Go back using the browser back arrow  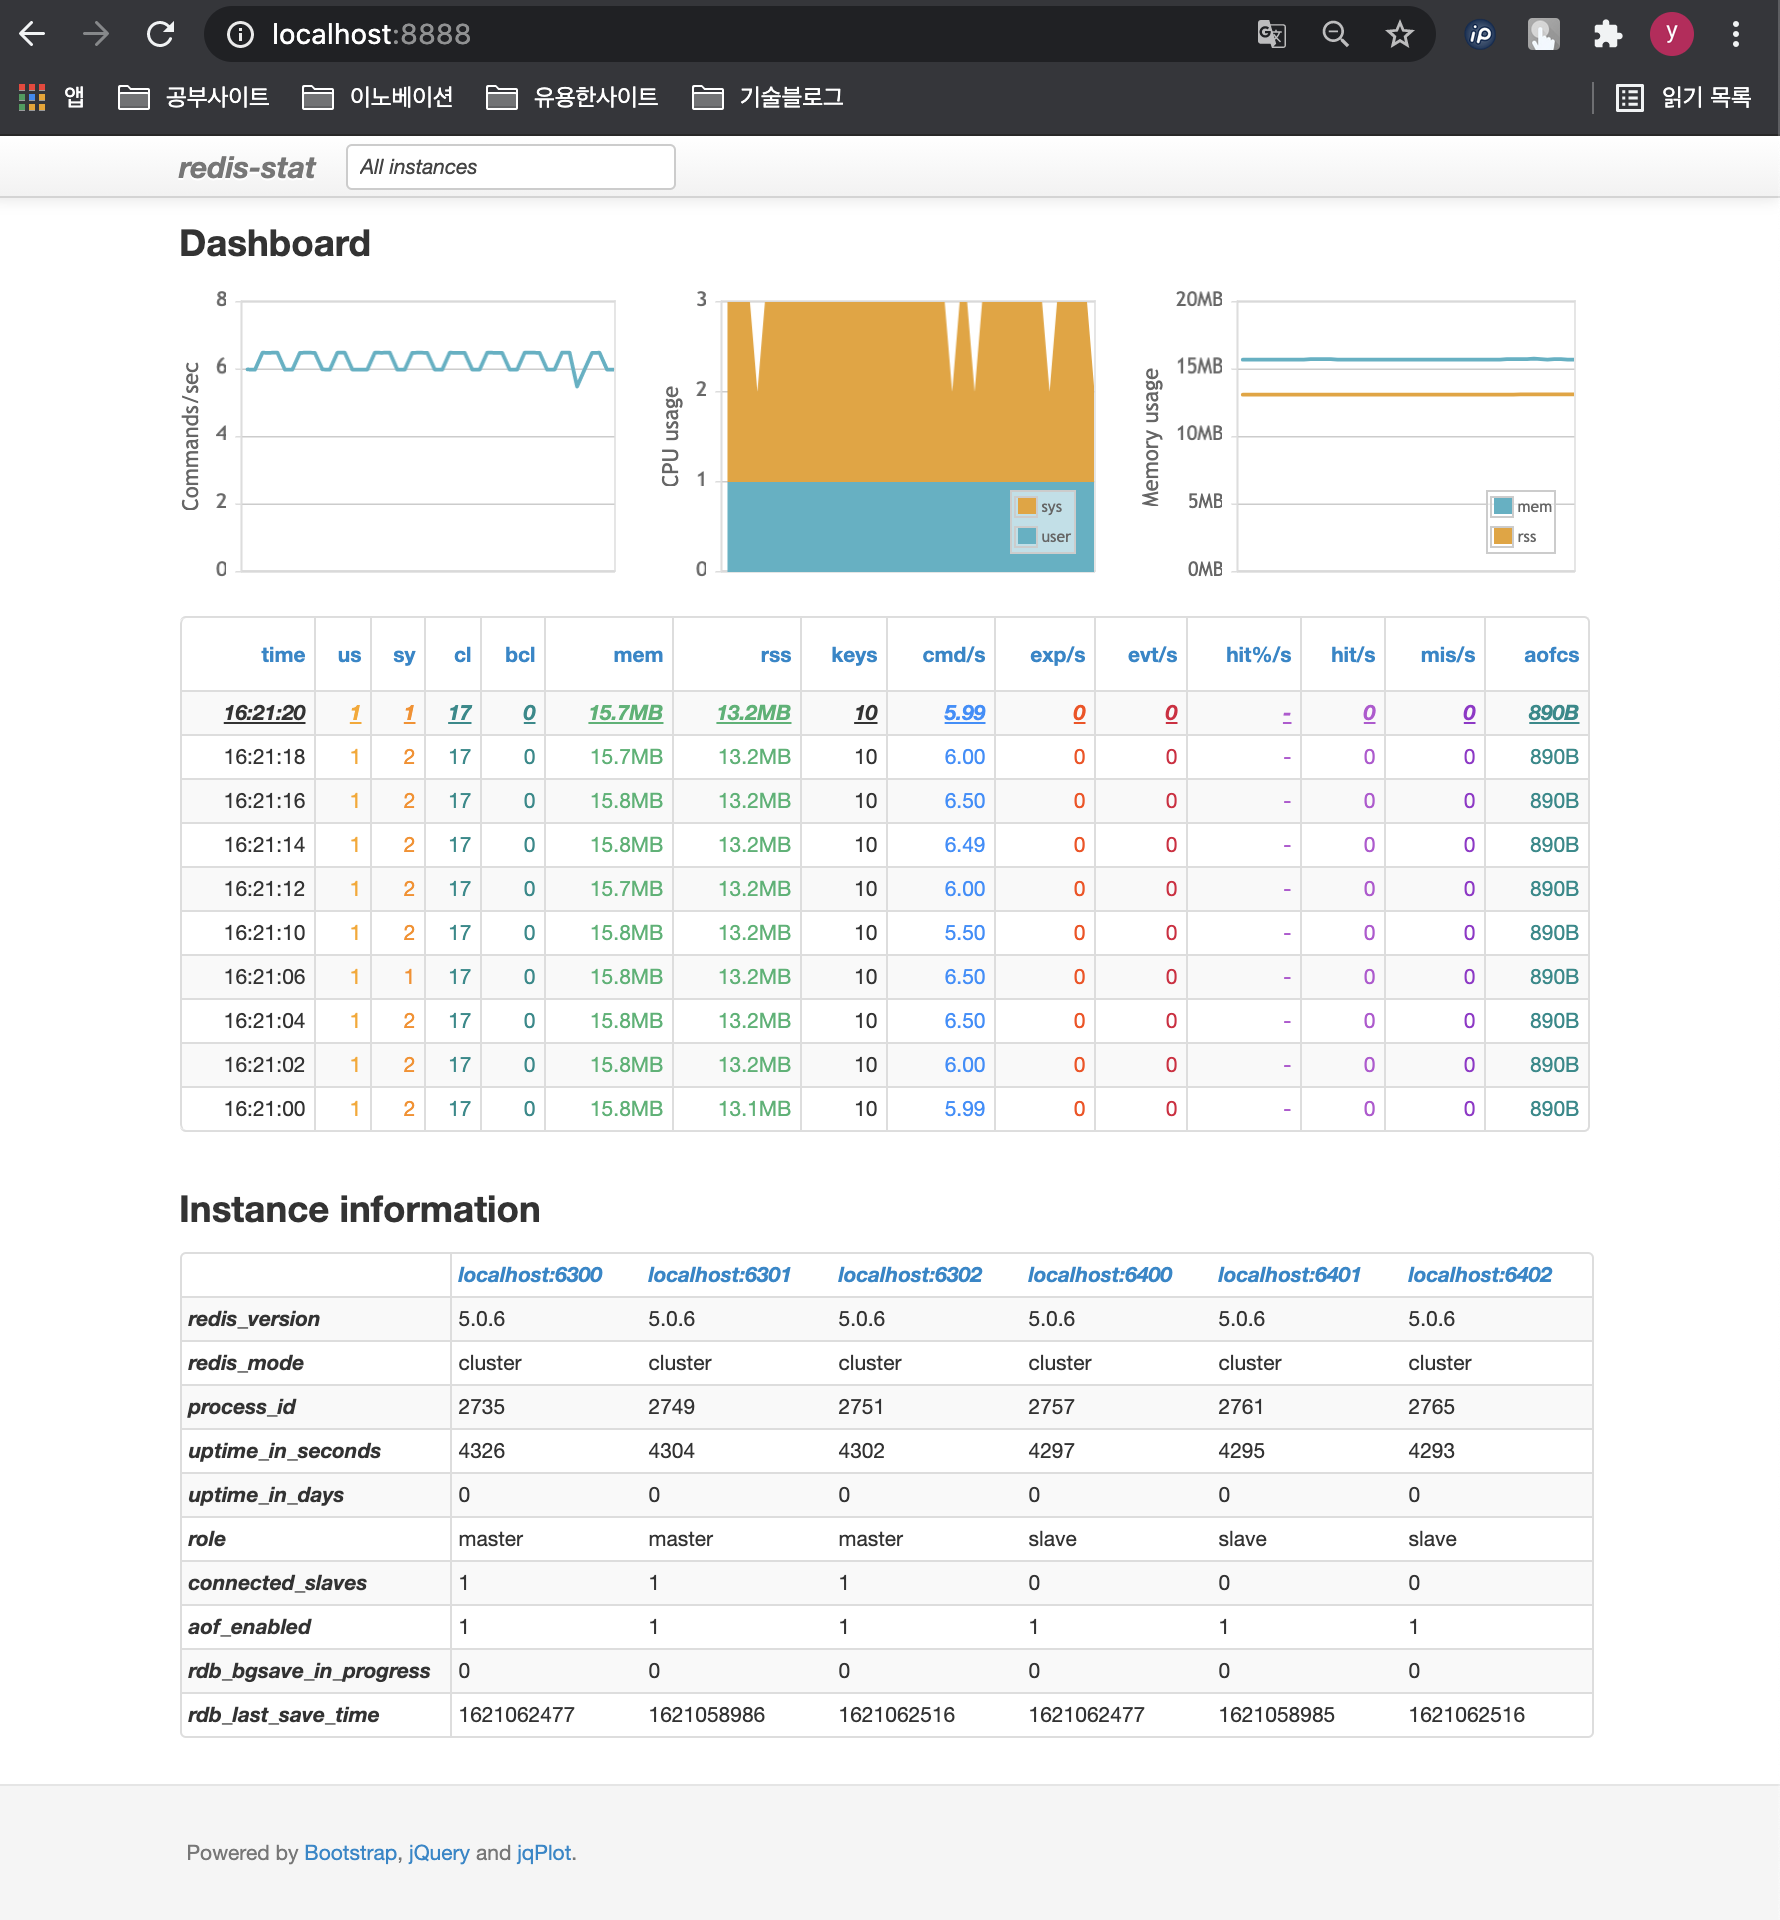click(x=32, y=34)
